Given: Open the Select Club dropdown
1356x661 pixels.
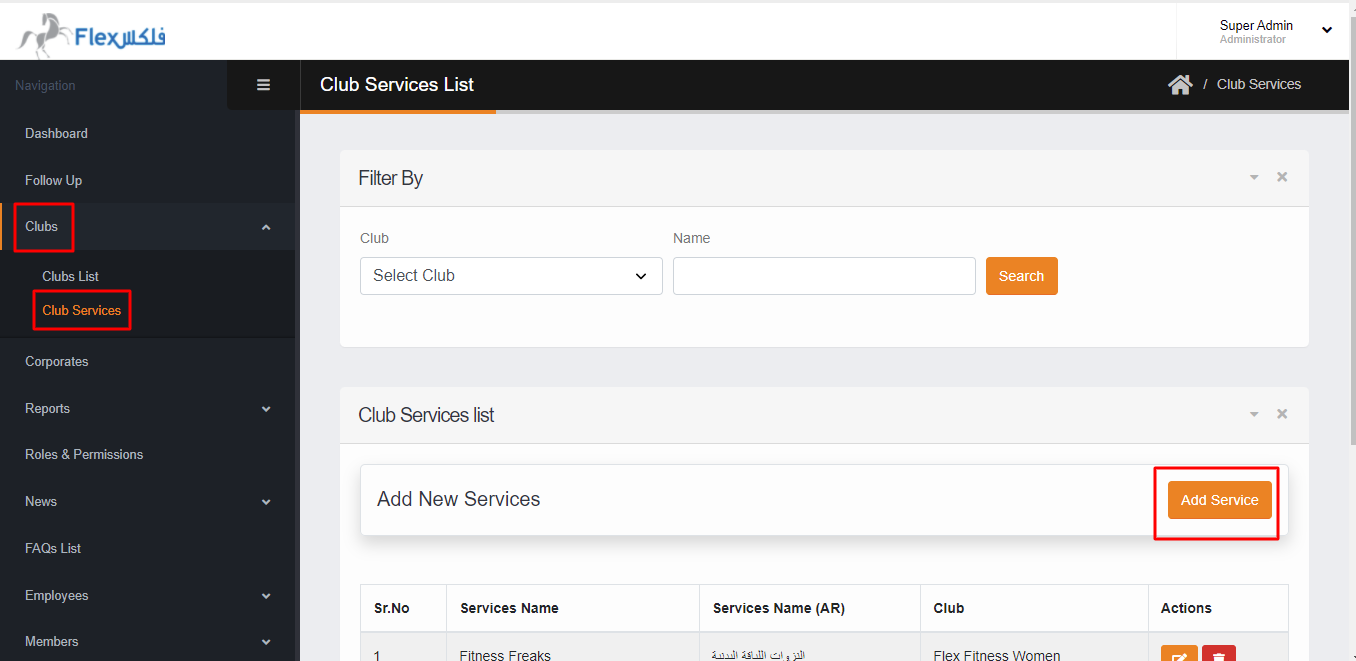Looking at the screenshot, I should [510, 275].
